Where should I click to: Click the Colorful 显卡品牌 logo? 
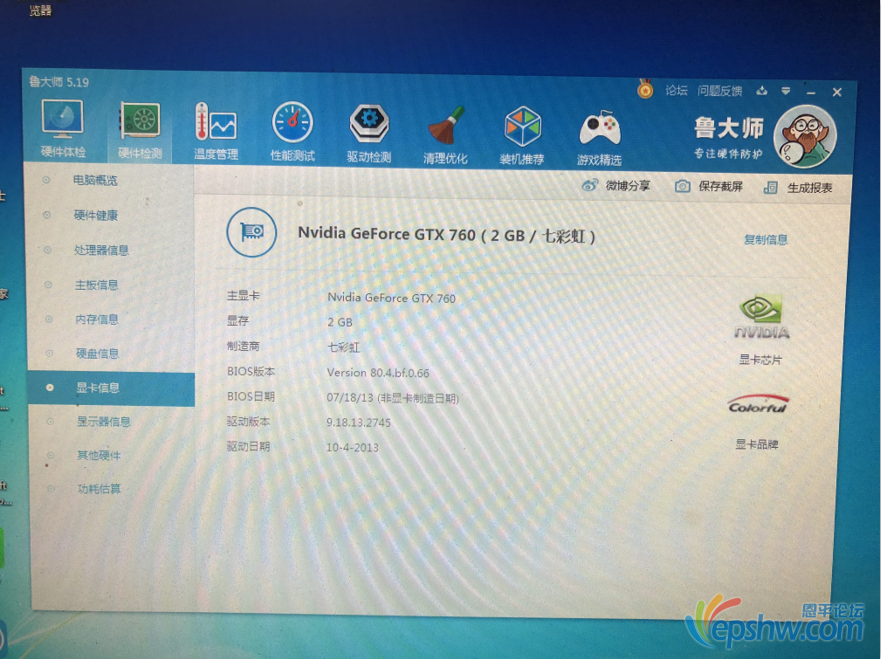point(757,404)
